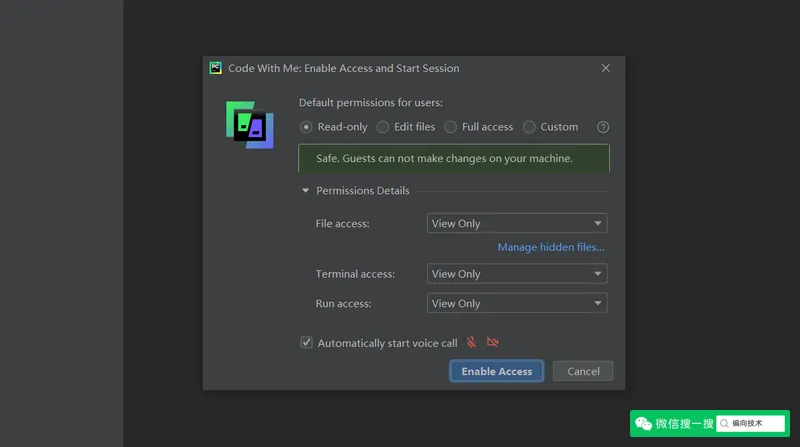
Task: Click the PyCharm icon in title bar
Action: pyautogui.click(x=216, y=68)
